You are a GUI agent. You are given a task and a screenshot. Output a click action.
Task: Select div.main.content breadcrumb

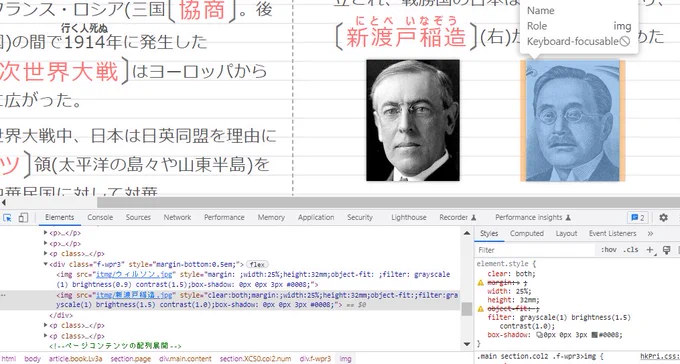coord(185,359)
